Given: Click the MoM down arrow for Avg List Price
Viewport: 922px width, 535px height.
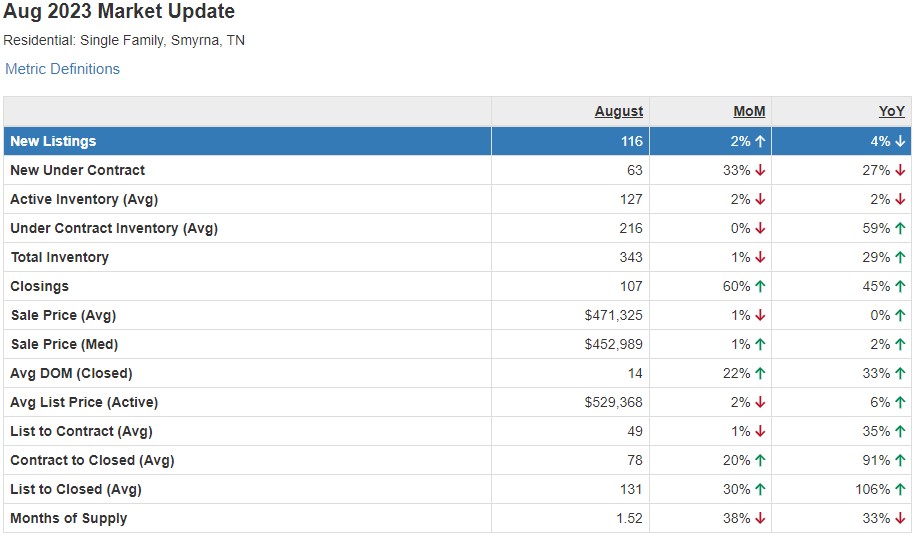Looking at the screenshot, I should (760, 402).
